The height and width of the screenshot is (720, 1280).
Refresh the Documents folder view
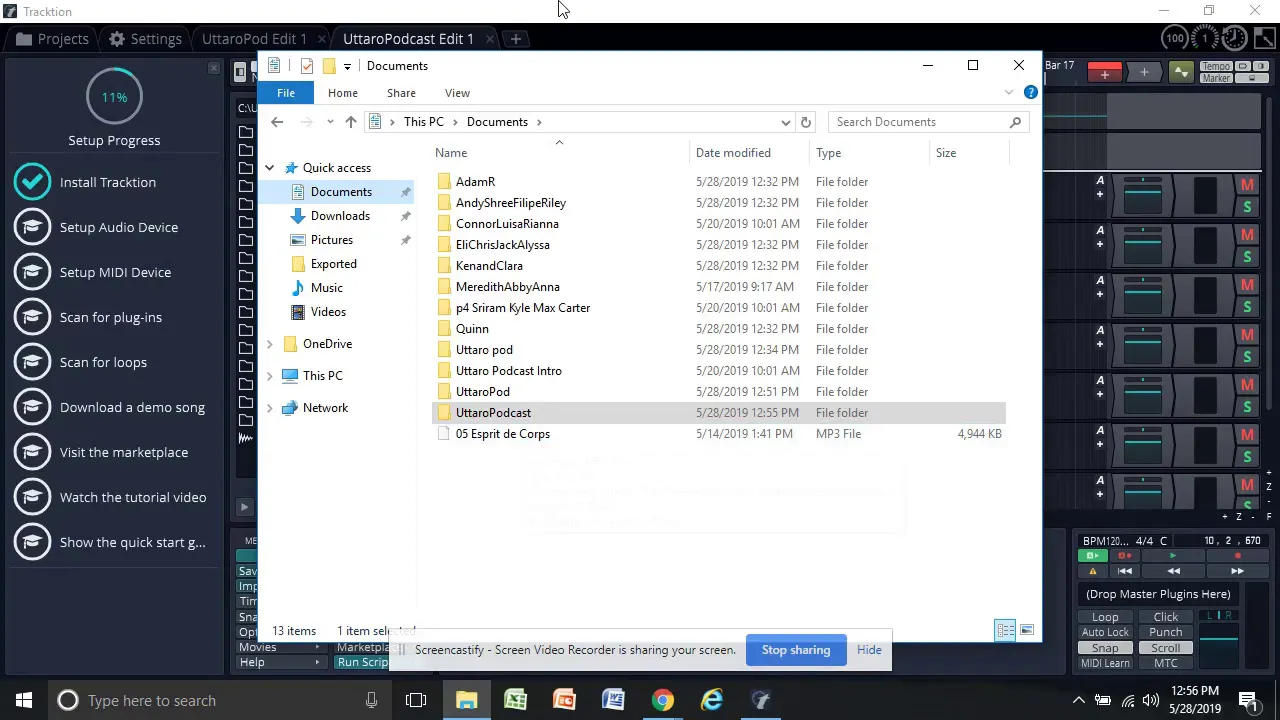click(805, 122)
